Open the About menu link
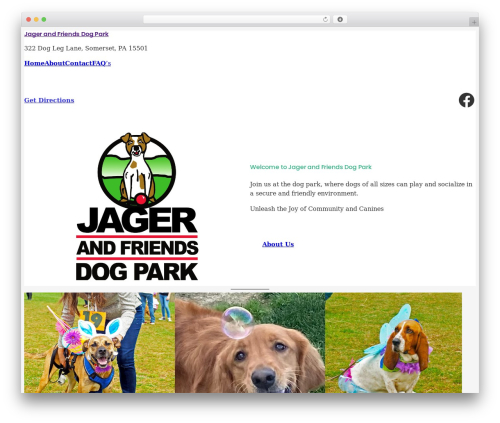This screenshot has width=500, height=423. [55, 63]
